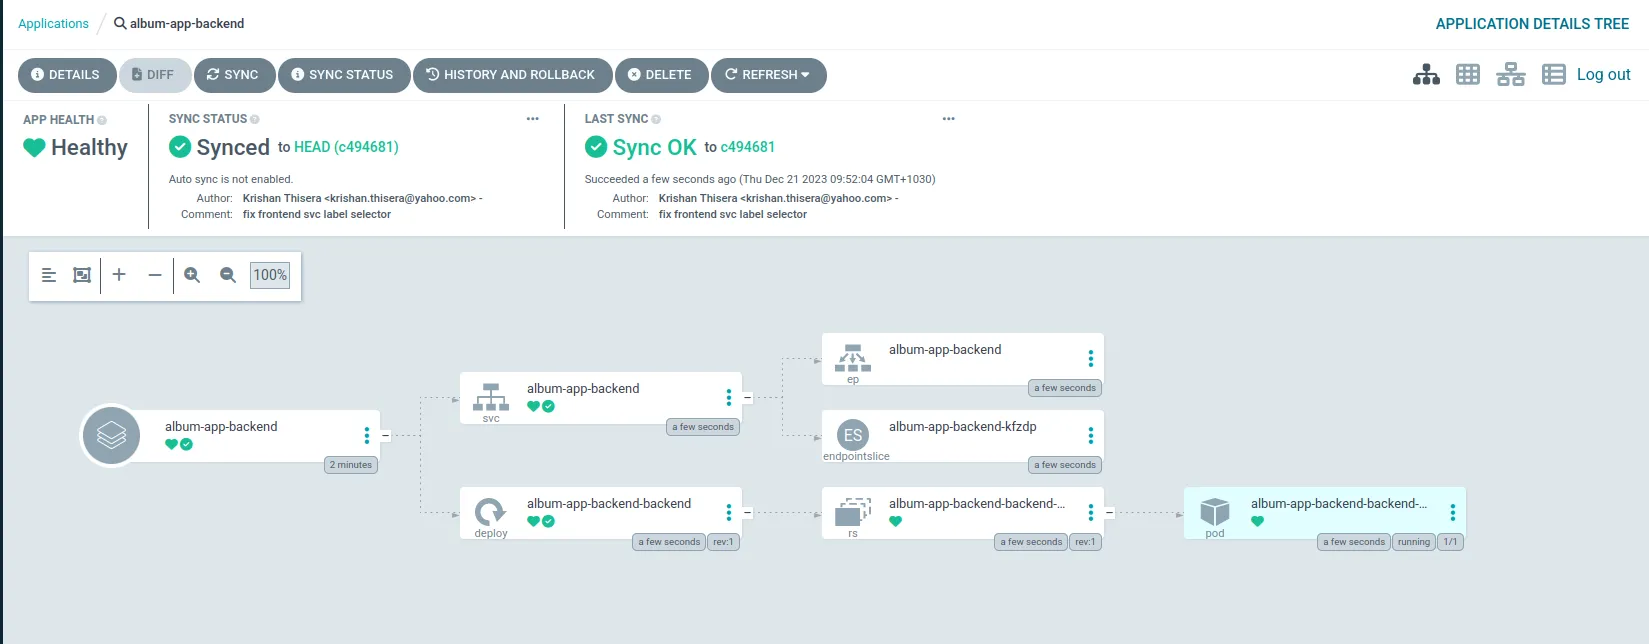1649x644 pixels.
Task: Open SYNC STATUS more options ellipsis
Action: tap(533, 119)
